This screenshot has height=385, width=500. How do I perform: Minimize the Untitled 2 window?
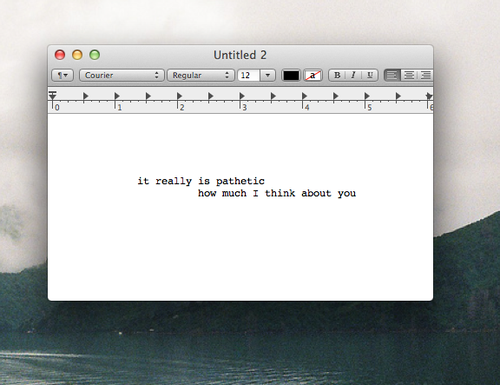click(77, 55)
